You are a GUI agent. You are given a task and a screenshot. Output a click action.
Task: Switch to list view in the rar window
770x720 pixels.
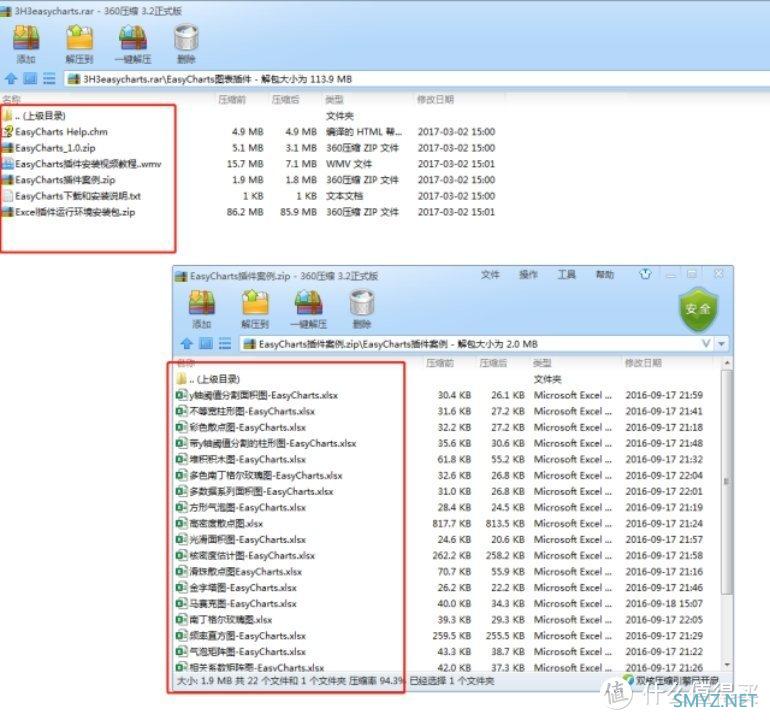coord(49,79)
